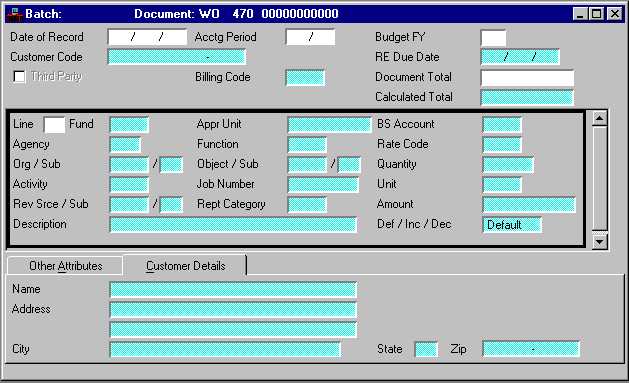
Task: Click the Line number field
Action: click(x=54, y=125)
